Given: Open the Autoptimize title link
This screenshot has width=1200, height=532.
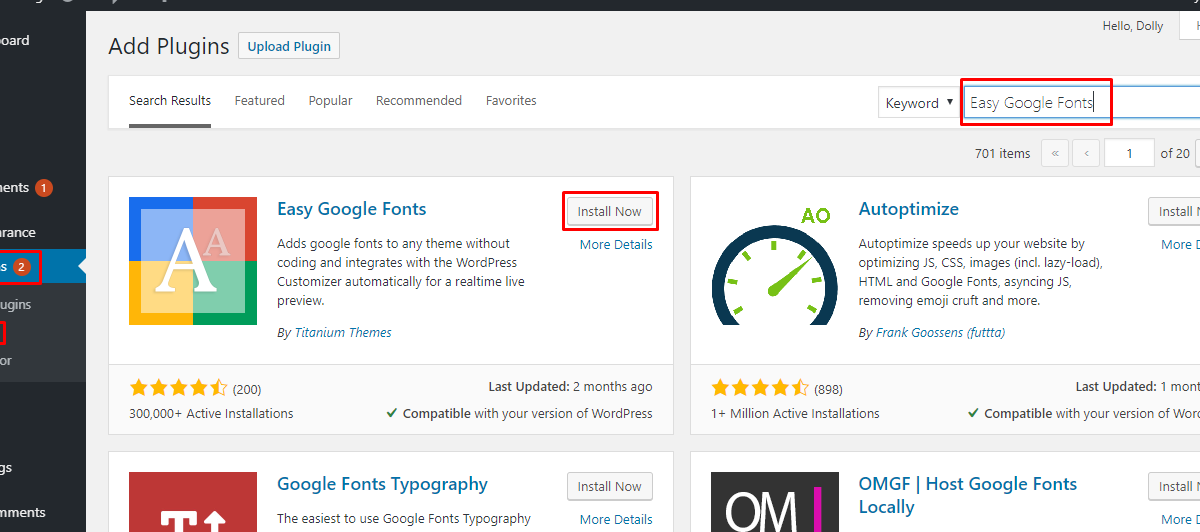Looking at the screenshot, I should [909, 209].
